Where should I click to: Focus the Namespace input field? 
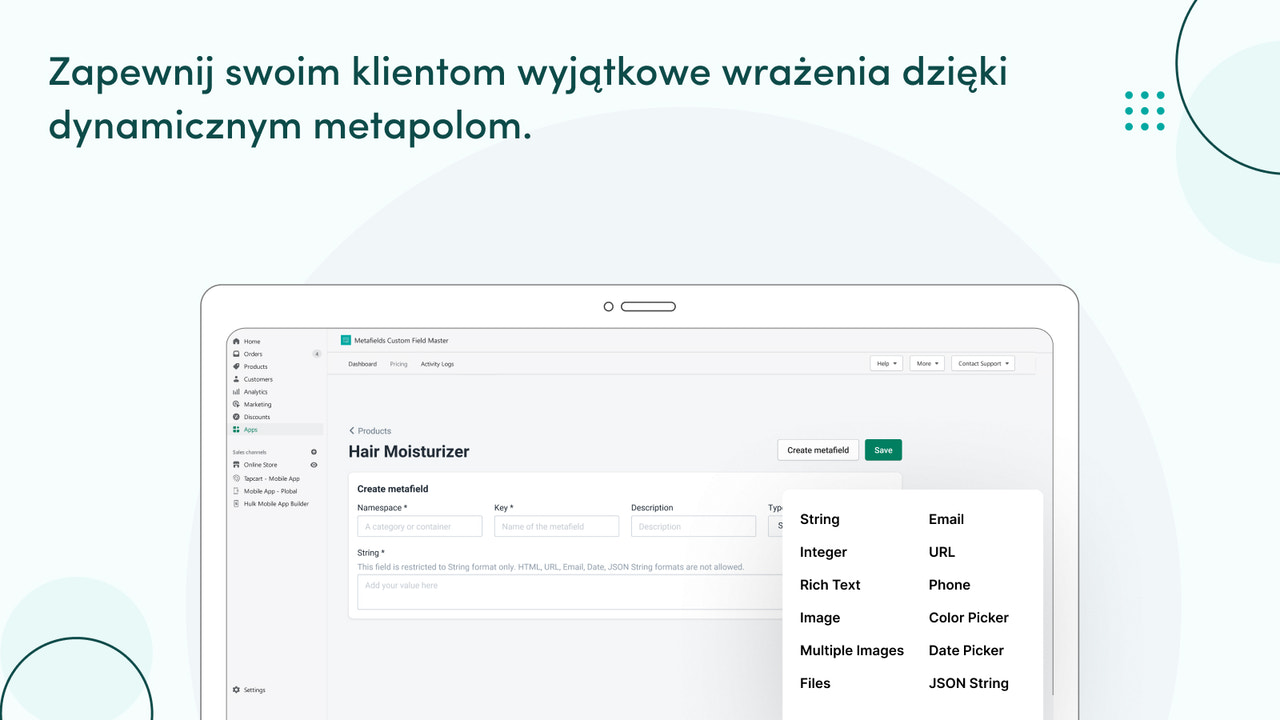click(x=420, y=527)
